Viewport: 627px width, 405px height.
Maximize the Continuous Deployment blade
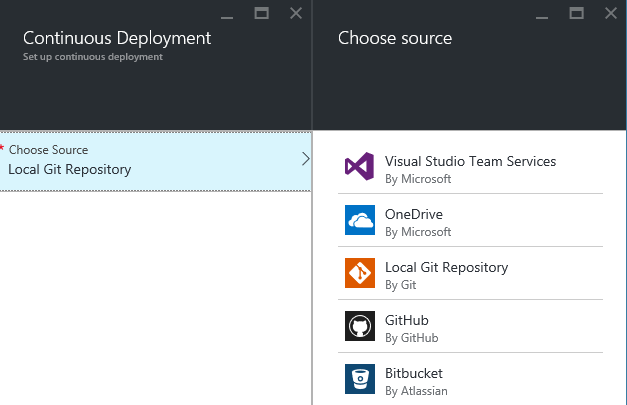pyautogui.click(x=262, y=13)
